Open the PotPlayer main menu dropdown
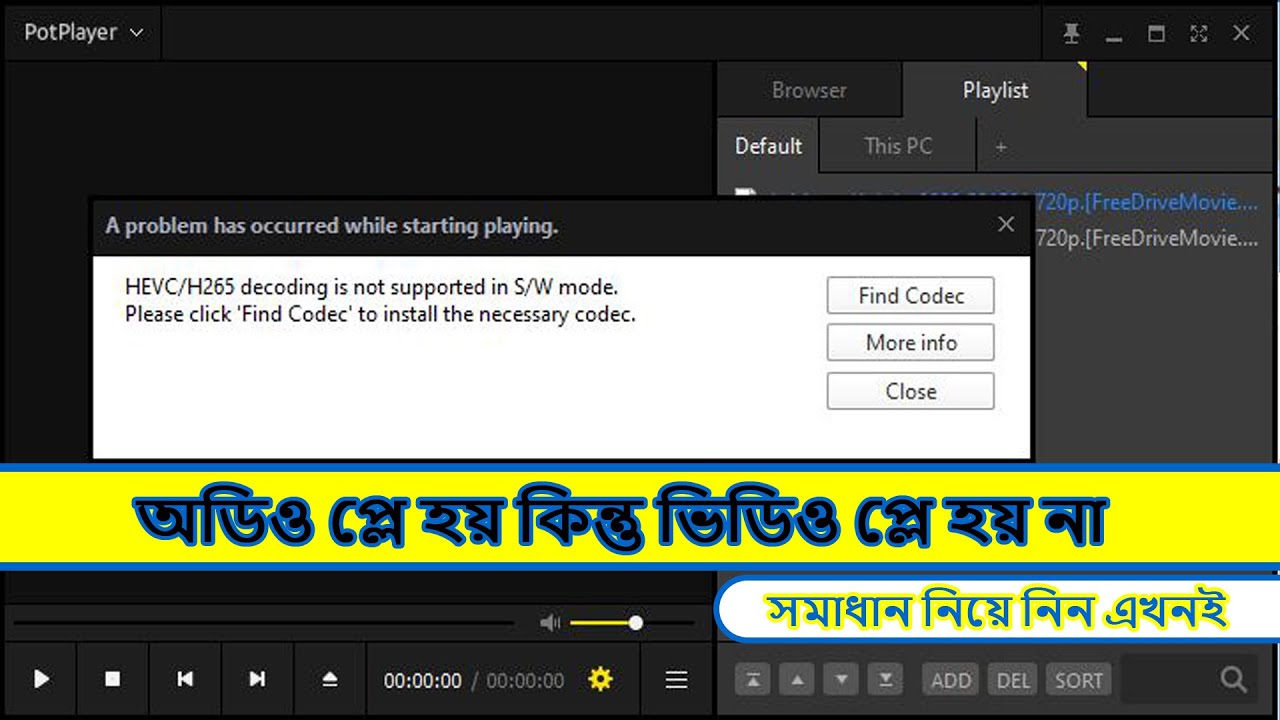Viewport: 1280px width, 720px height. 84,32
